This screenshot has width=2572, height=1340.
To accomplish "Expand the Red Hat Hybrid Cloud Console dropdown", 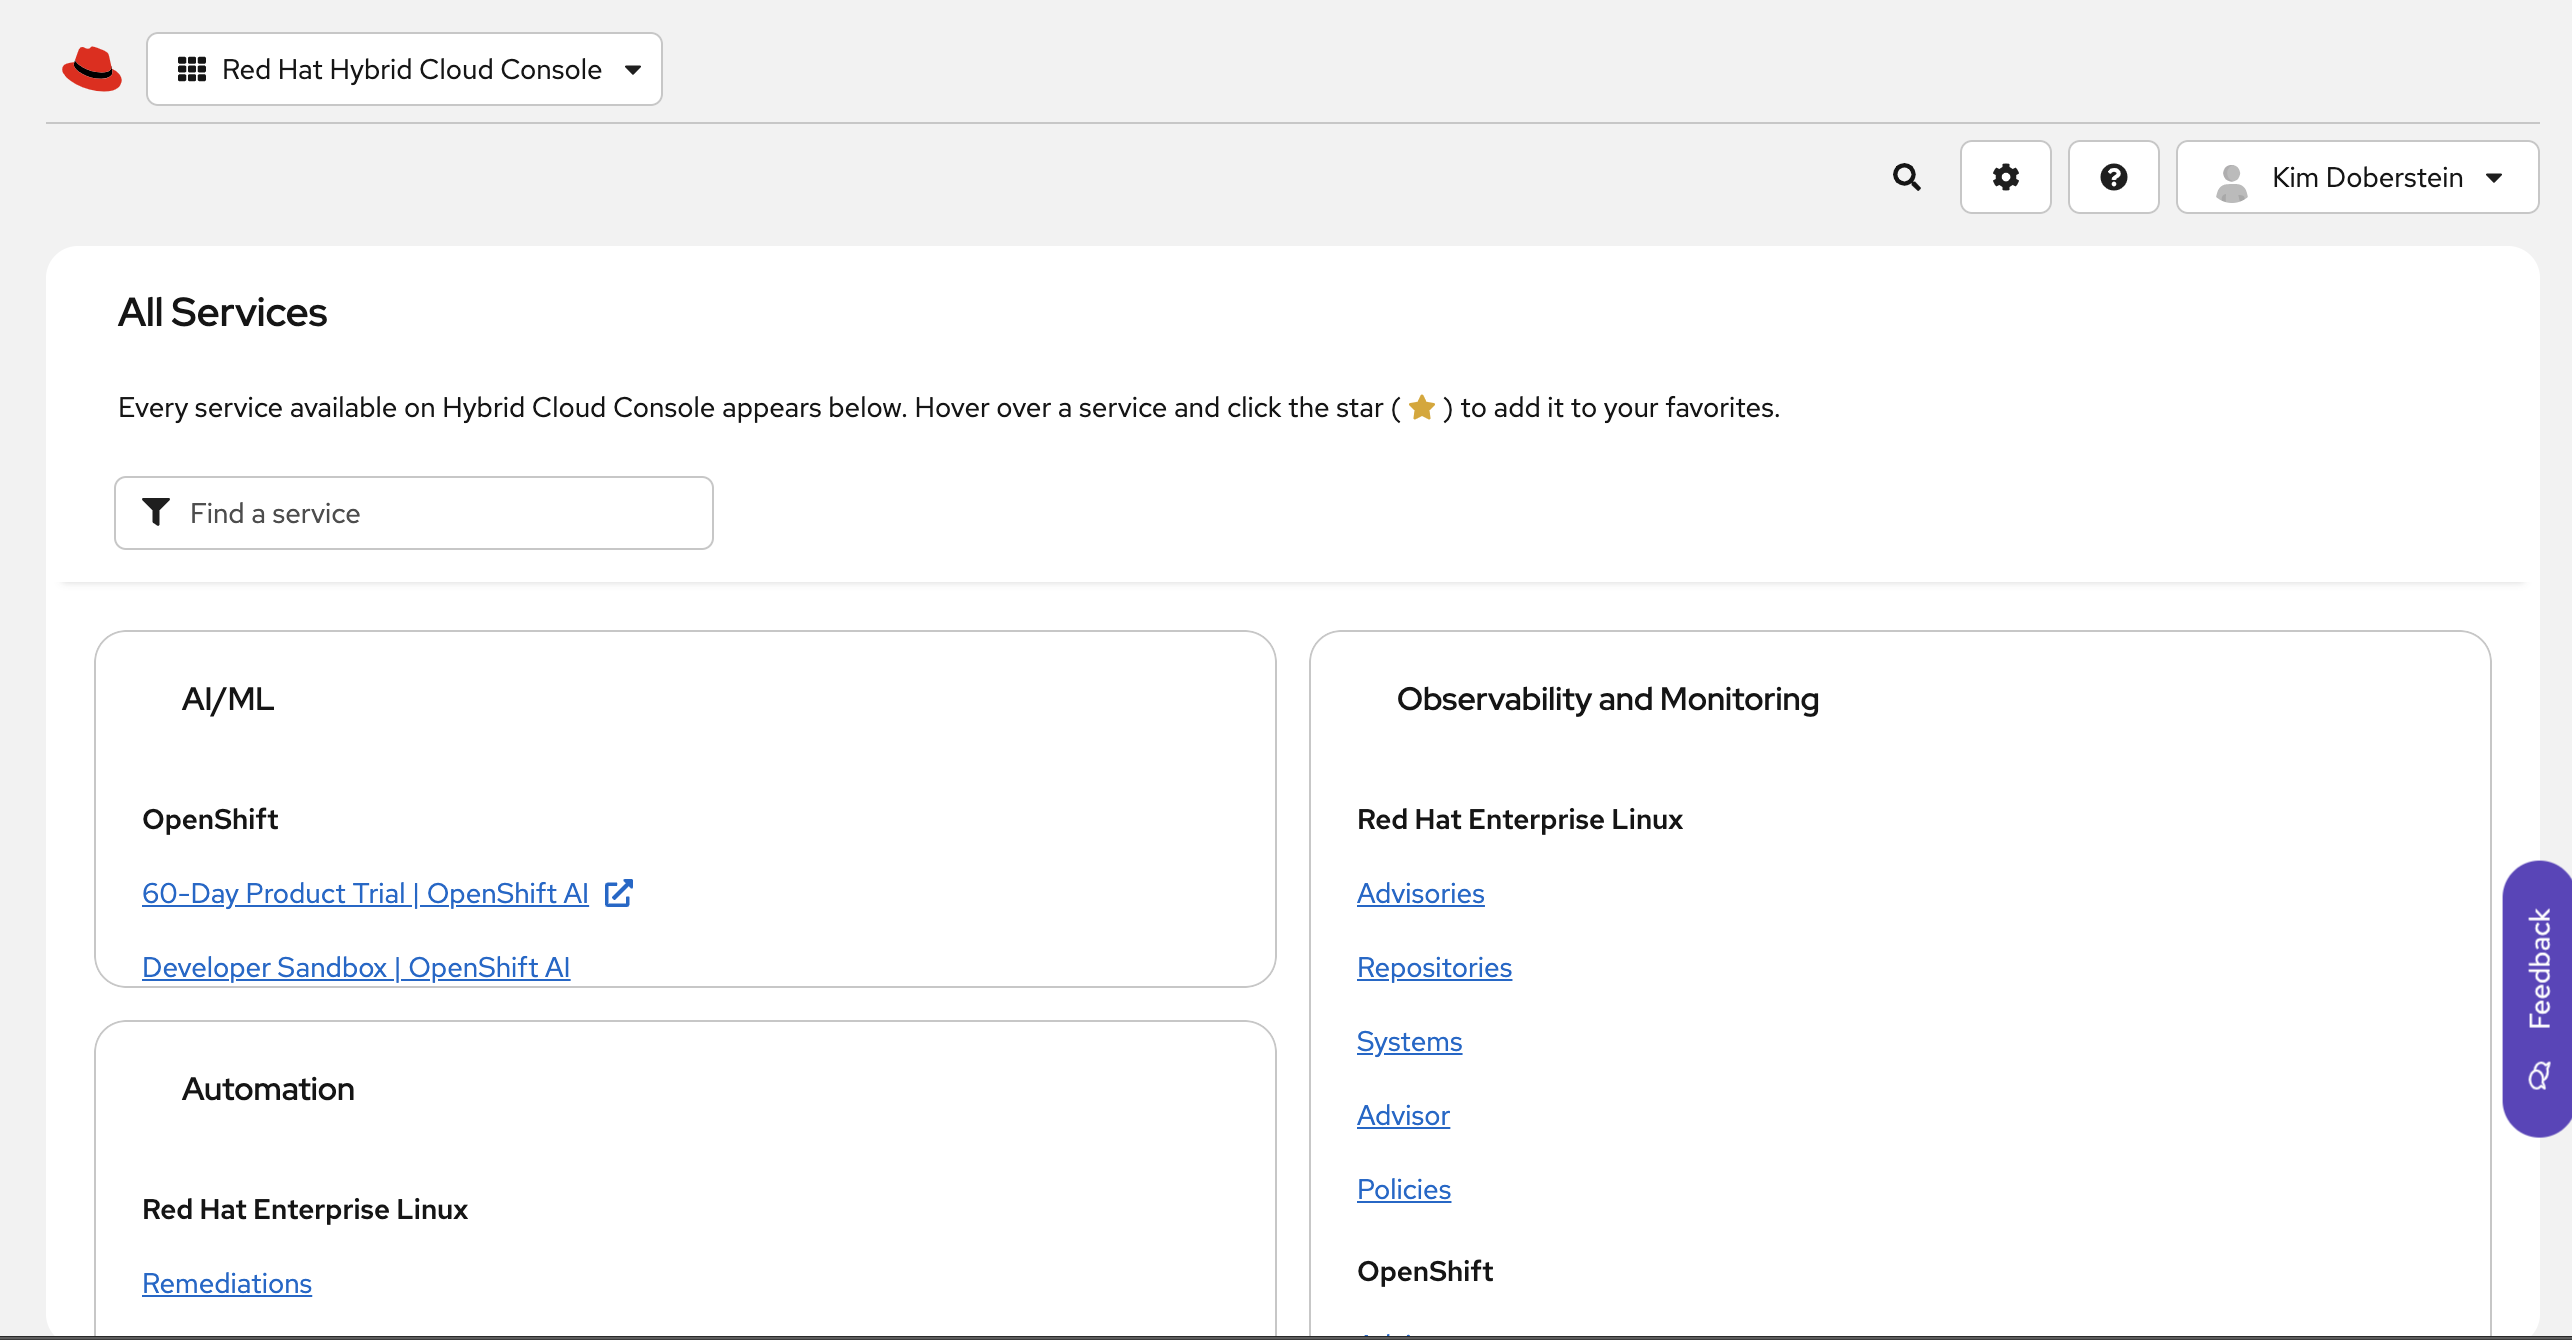I will [632, 69].
